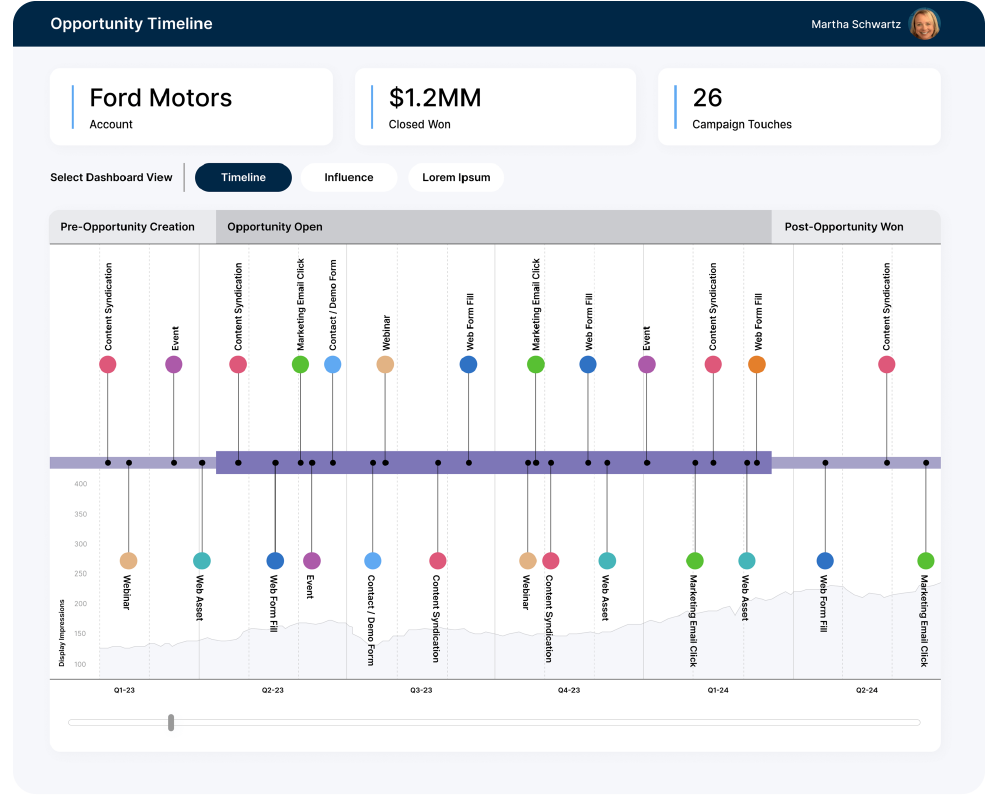Click the Q2-23 axis label

tap(273, 690)
